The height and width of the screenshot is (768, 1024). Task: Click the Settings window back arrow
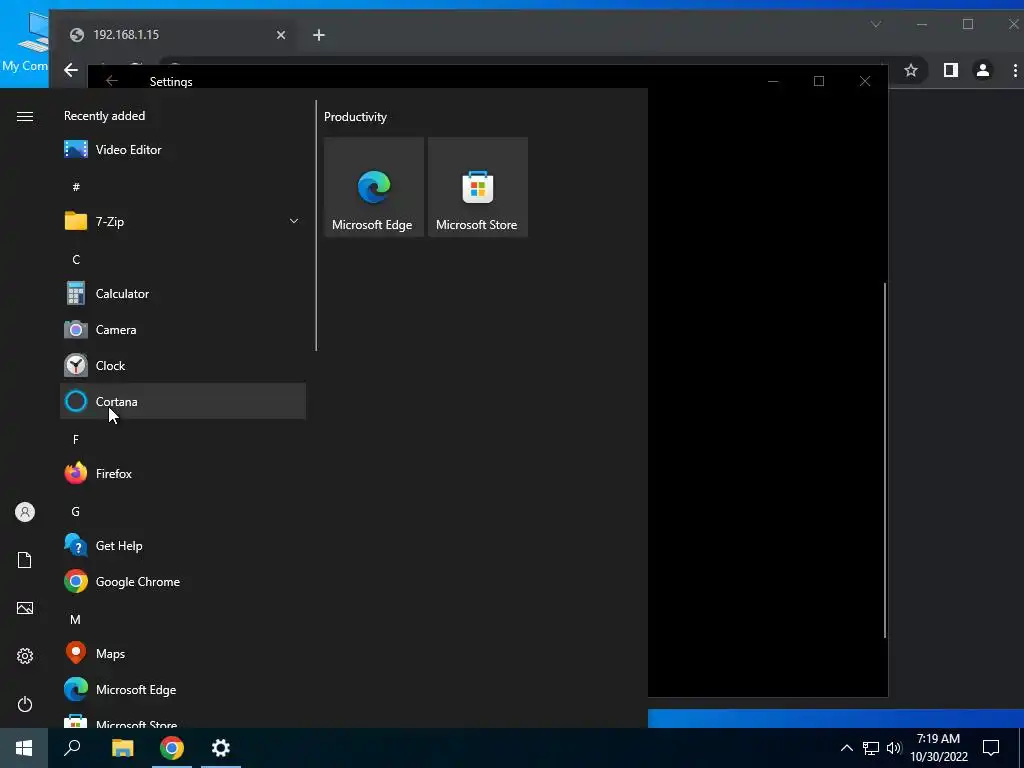point(112,80)
